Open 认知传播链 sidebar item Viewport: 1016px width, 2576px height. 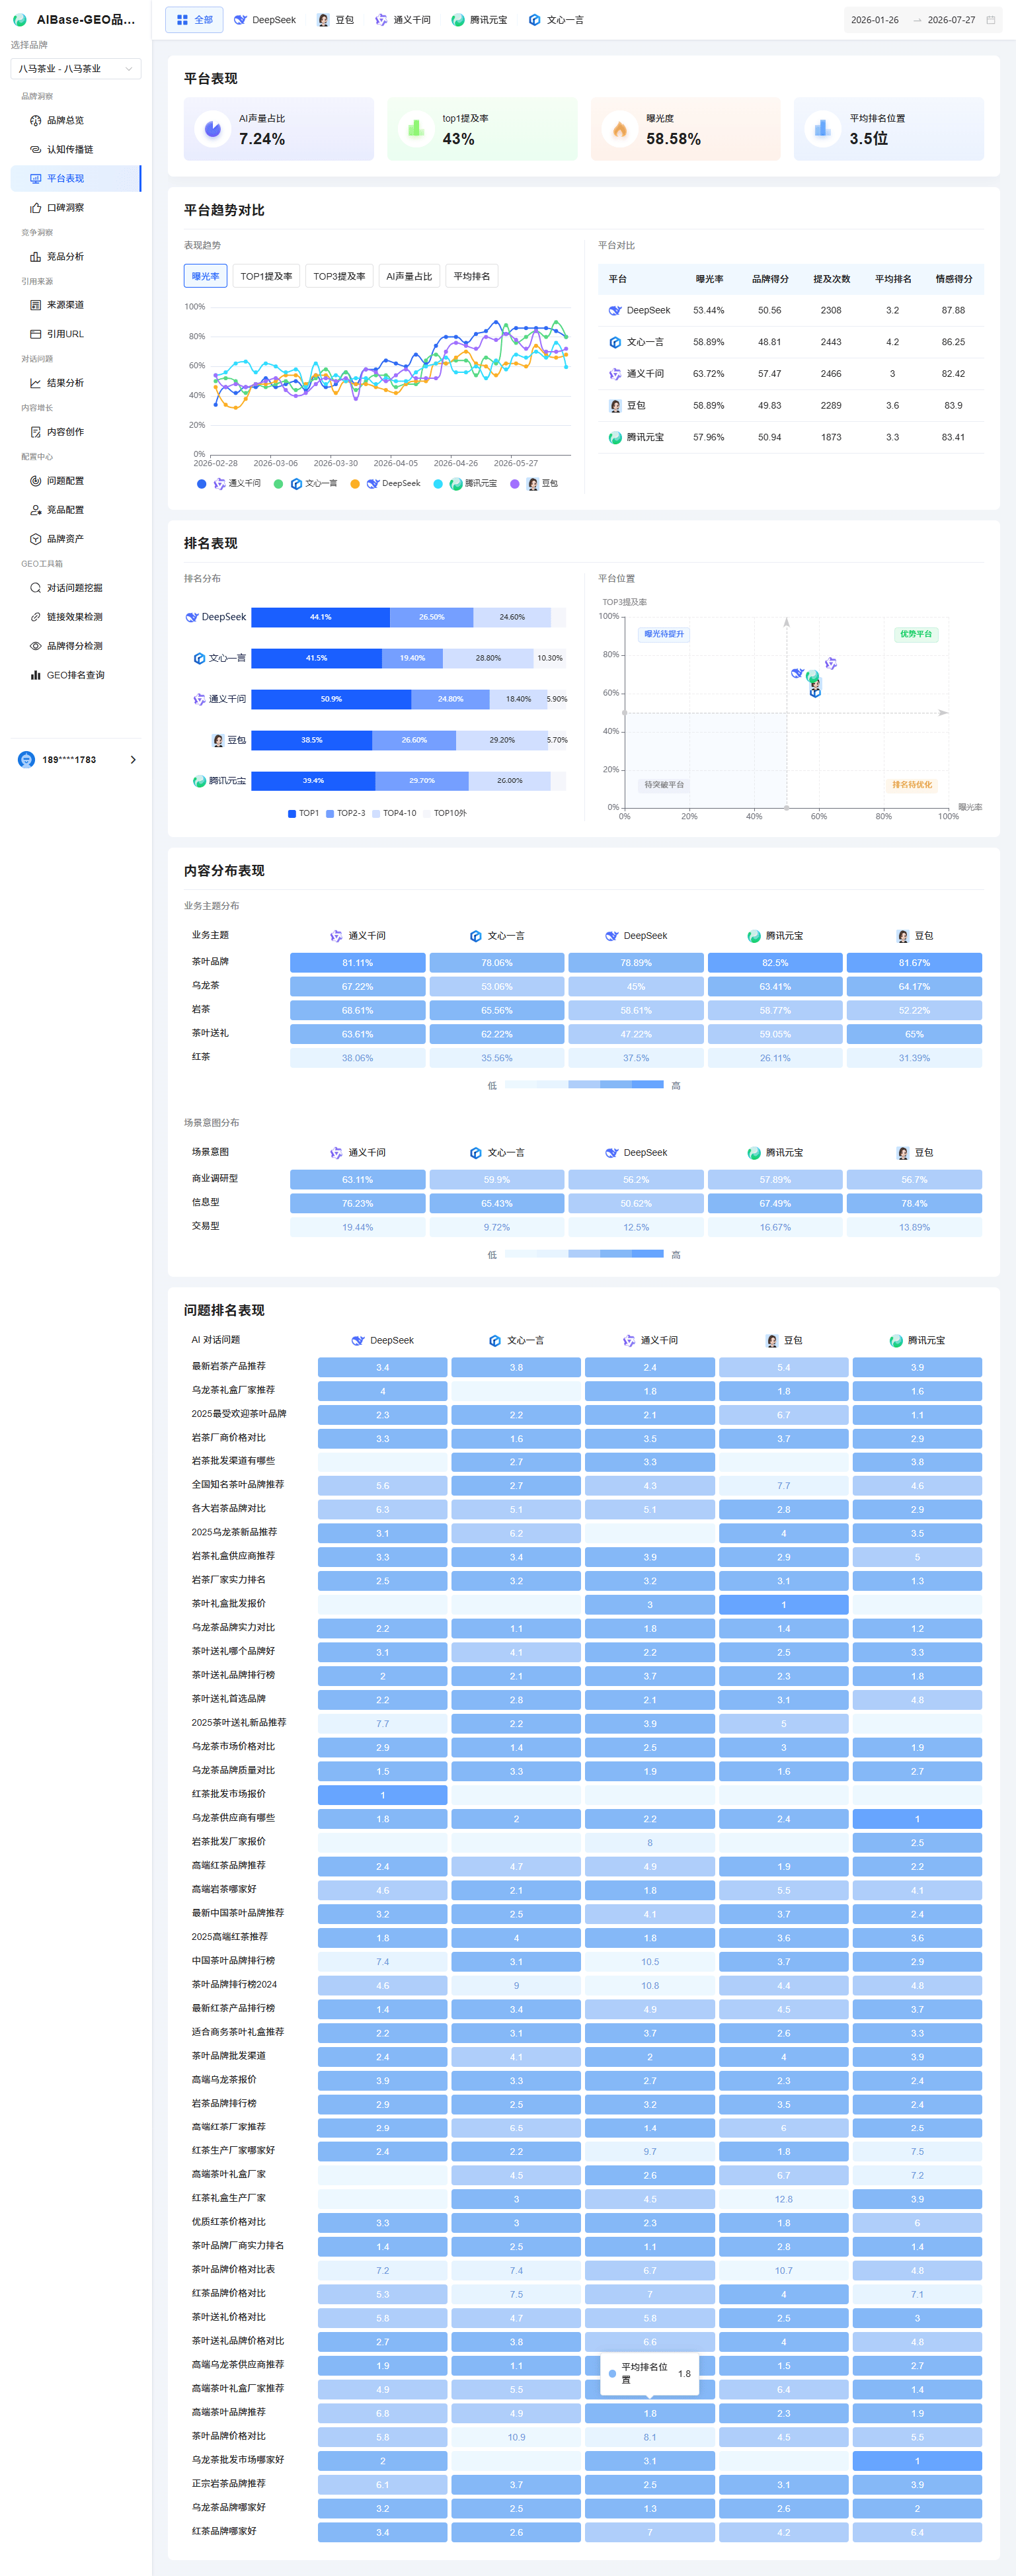pos(75,149)
